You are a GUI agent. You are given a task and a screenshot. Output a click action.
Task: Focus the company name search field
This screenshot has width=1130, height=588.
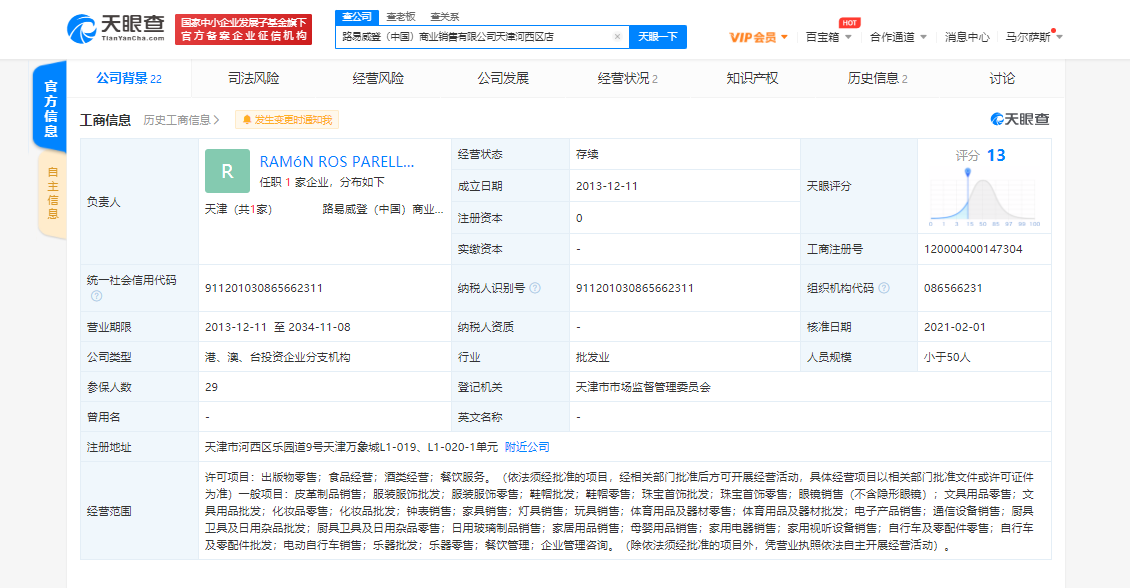coord(476,37)
